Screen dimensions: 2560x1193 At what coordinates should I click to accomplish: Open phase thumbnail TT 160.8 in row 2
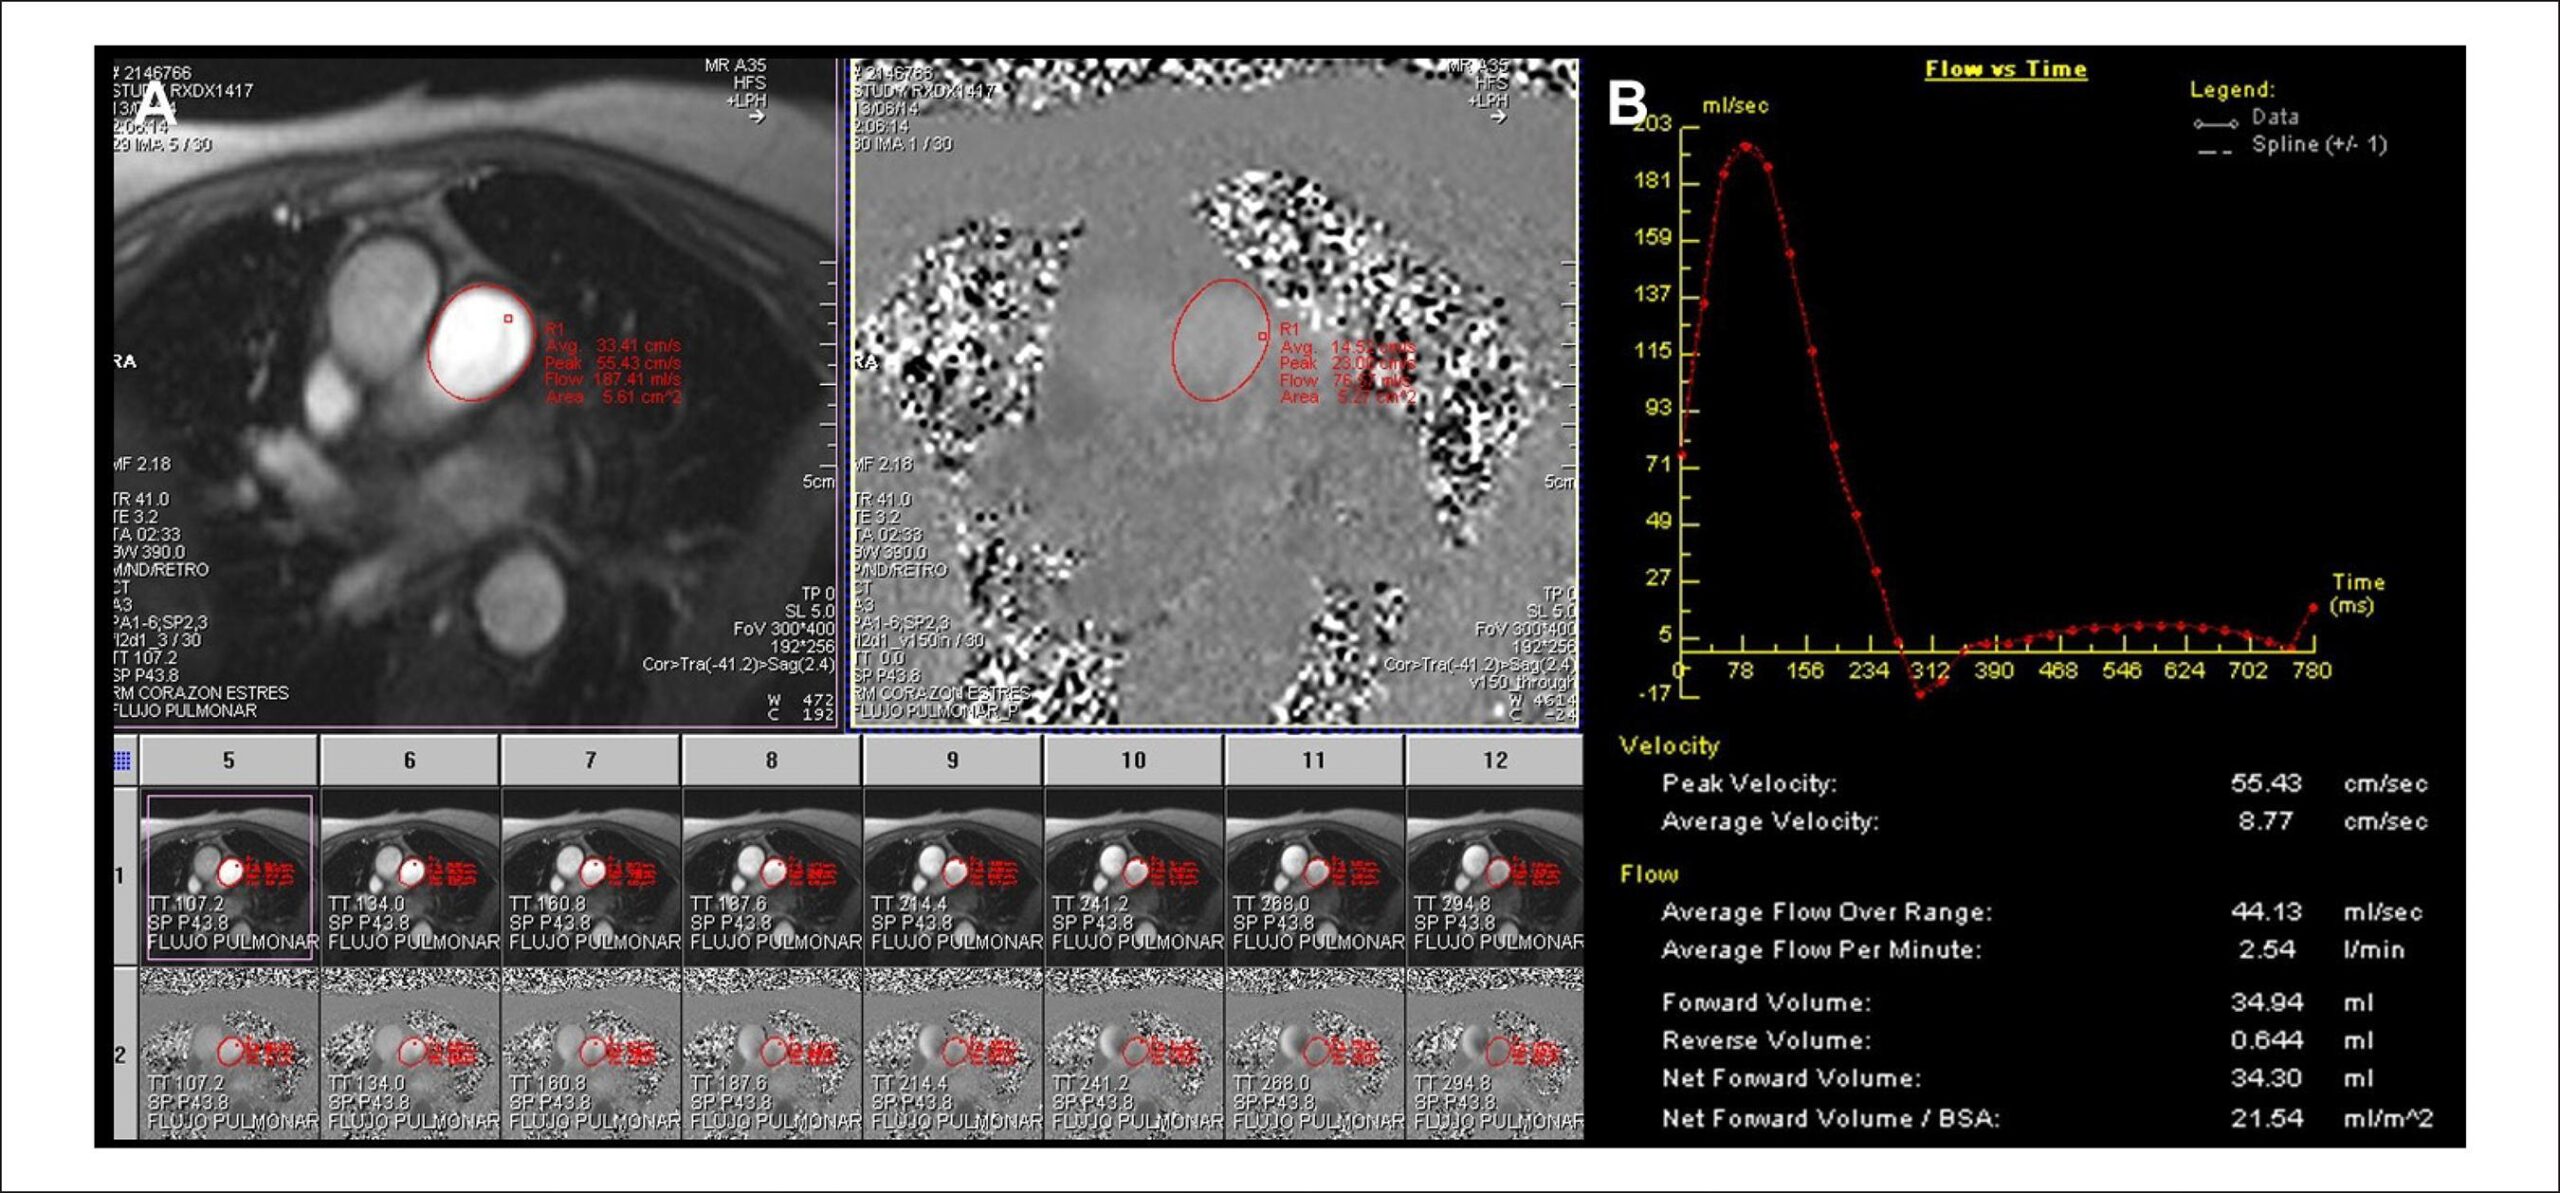coord(591,1054)
